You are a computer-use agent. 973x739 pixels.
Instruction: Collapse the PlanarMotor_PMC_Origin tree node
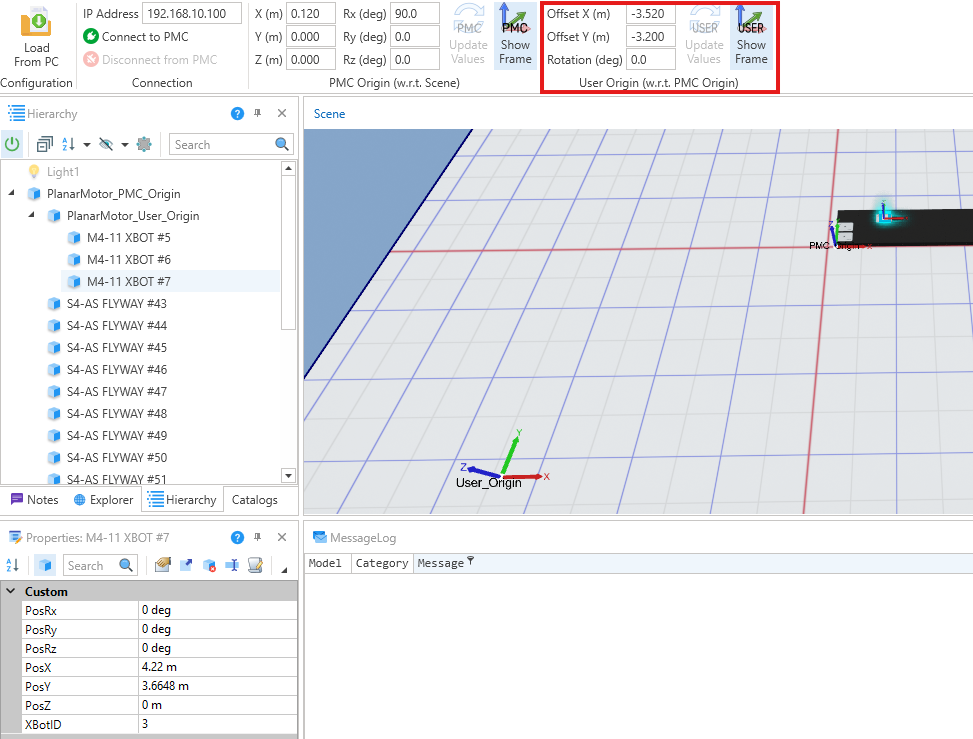[11, 193]
